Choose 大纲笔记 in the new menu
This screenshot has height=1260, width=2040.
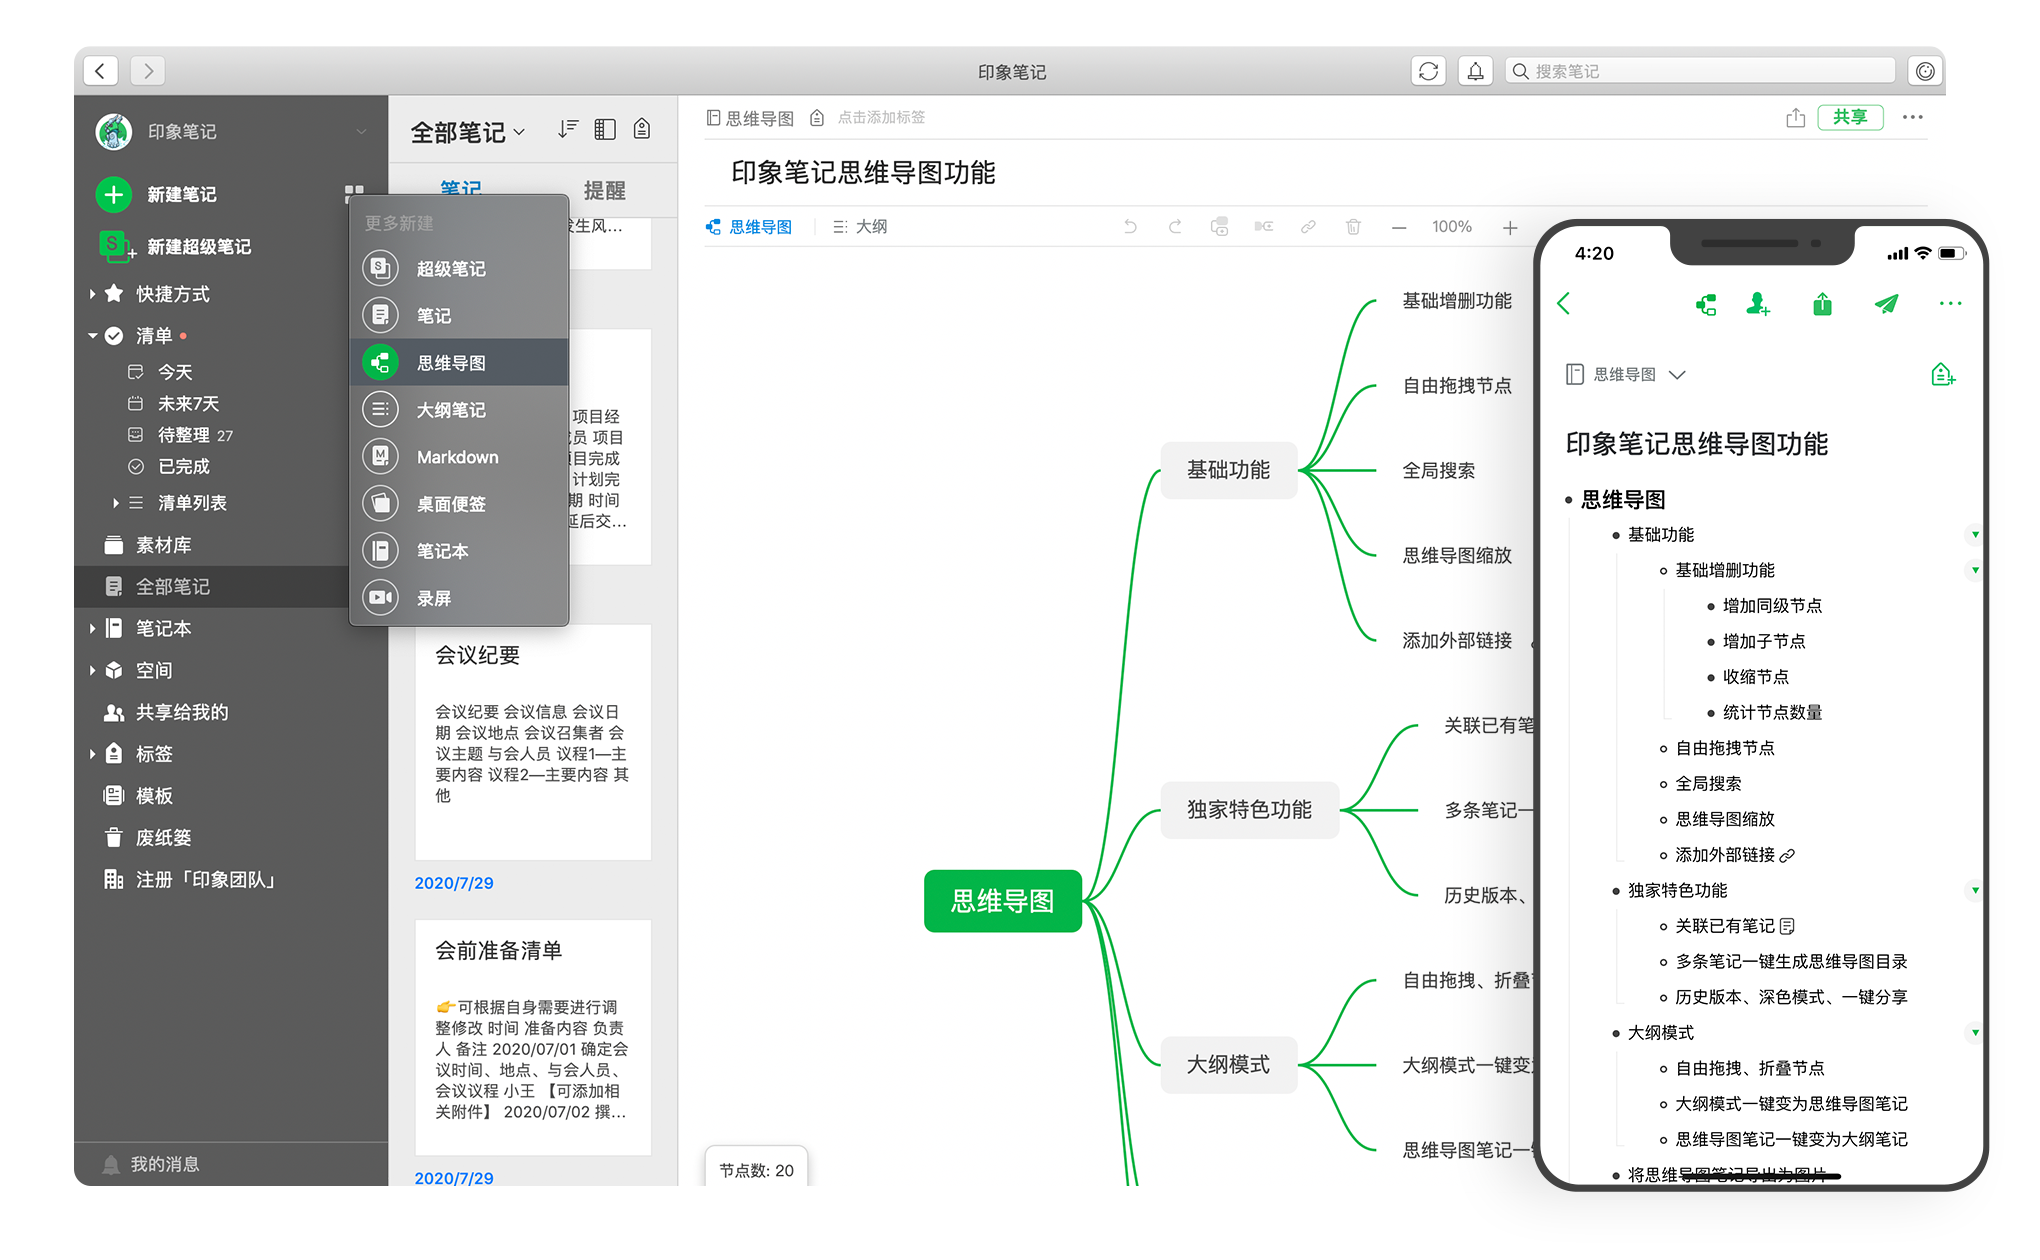[459, 409]
